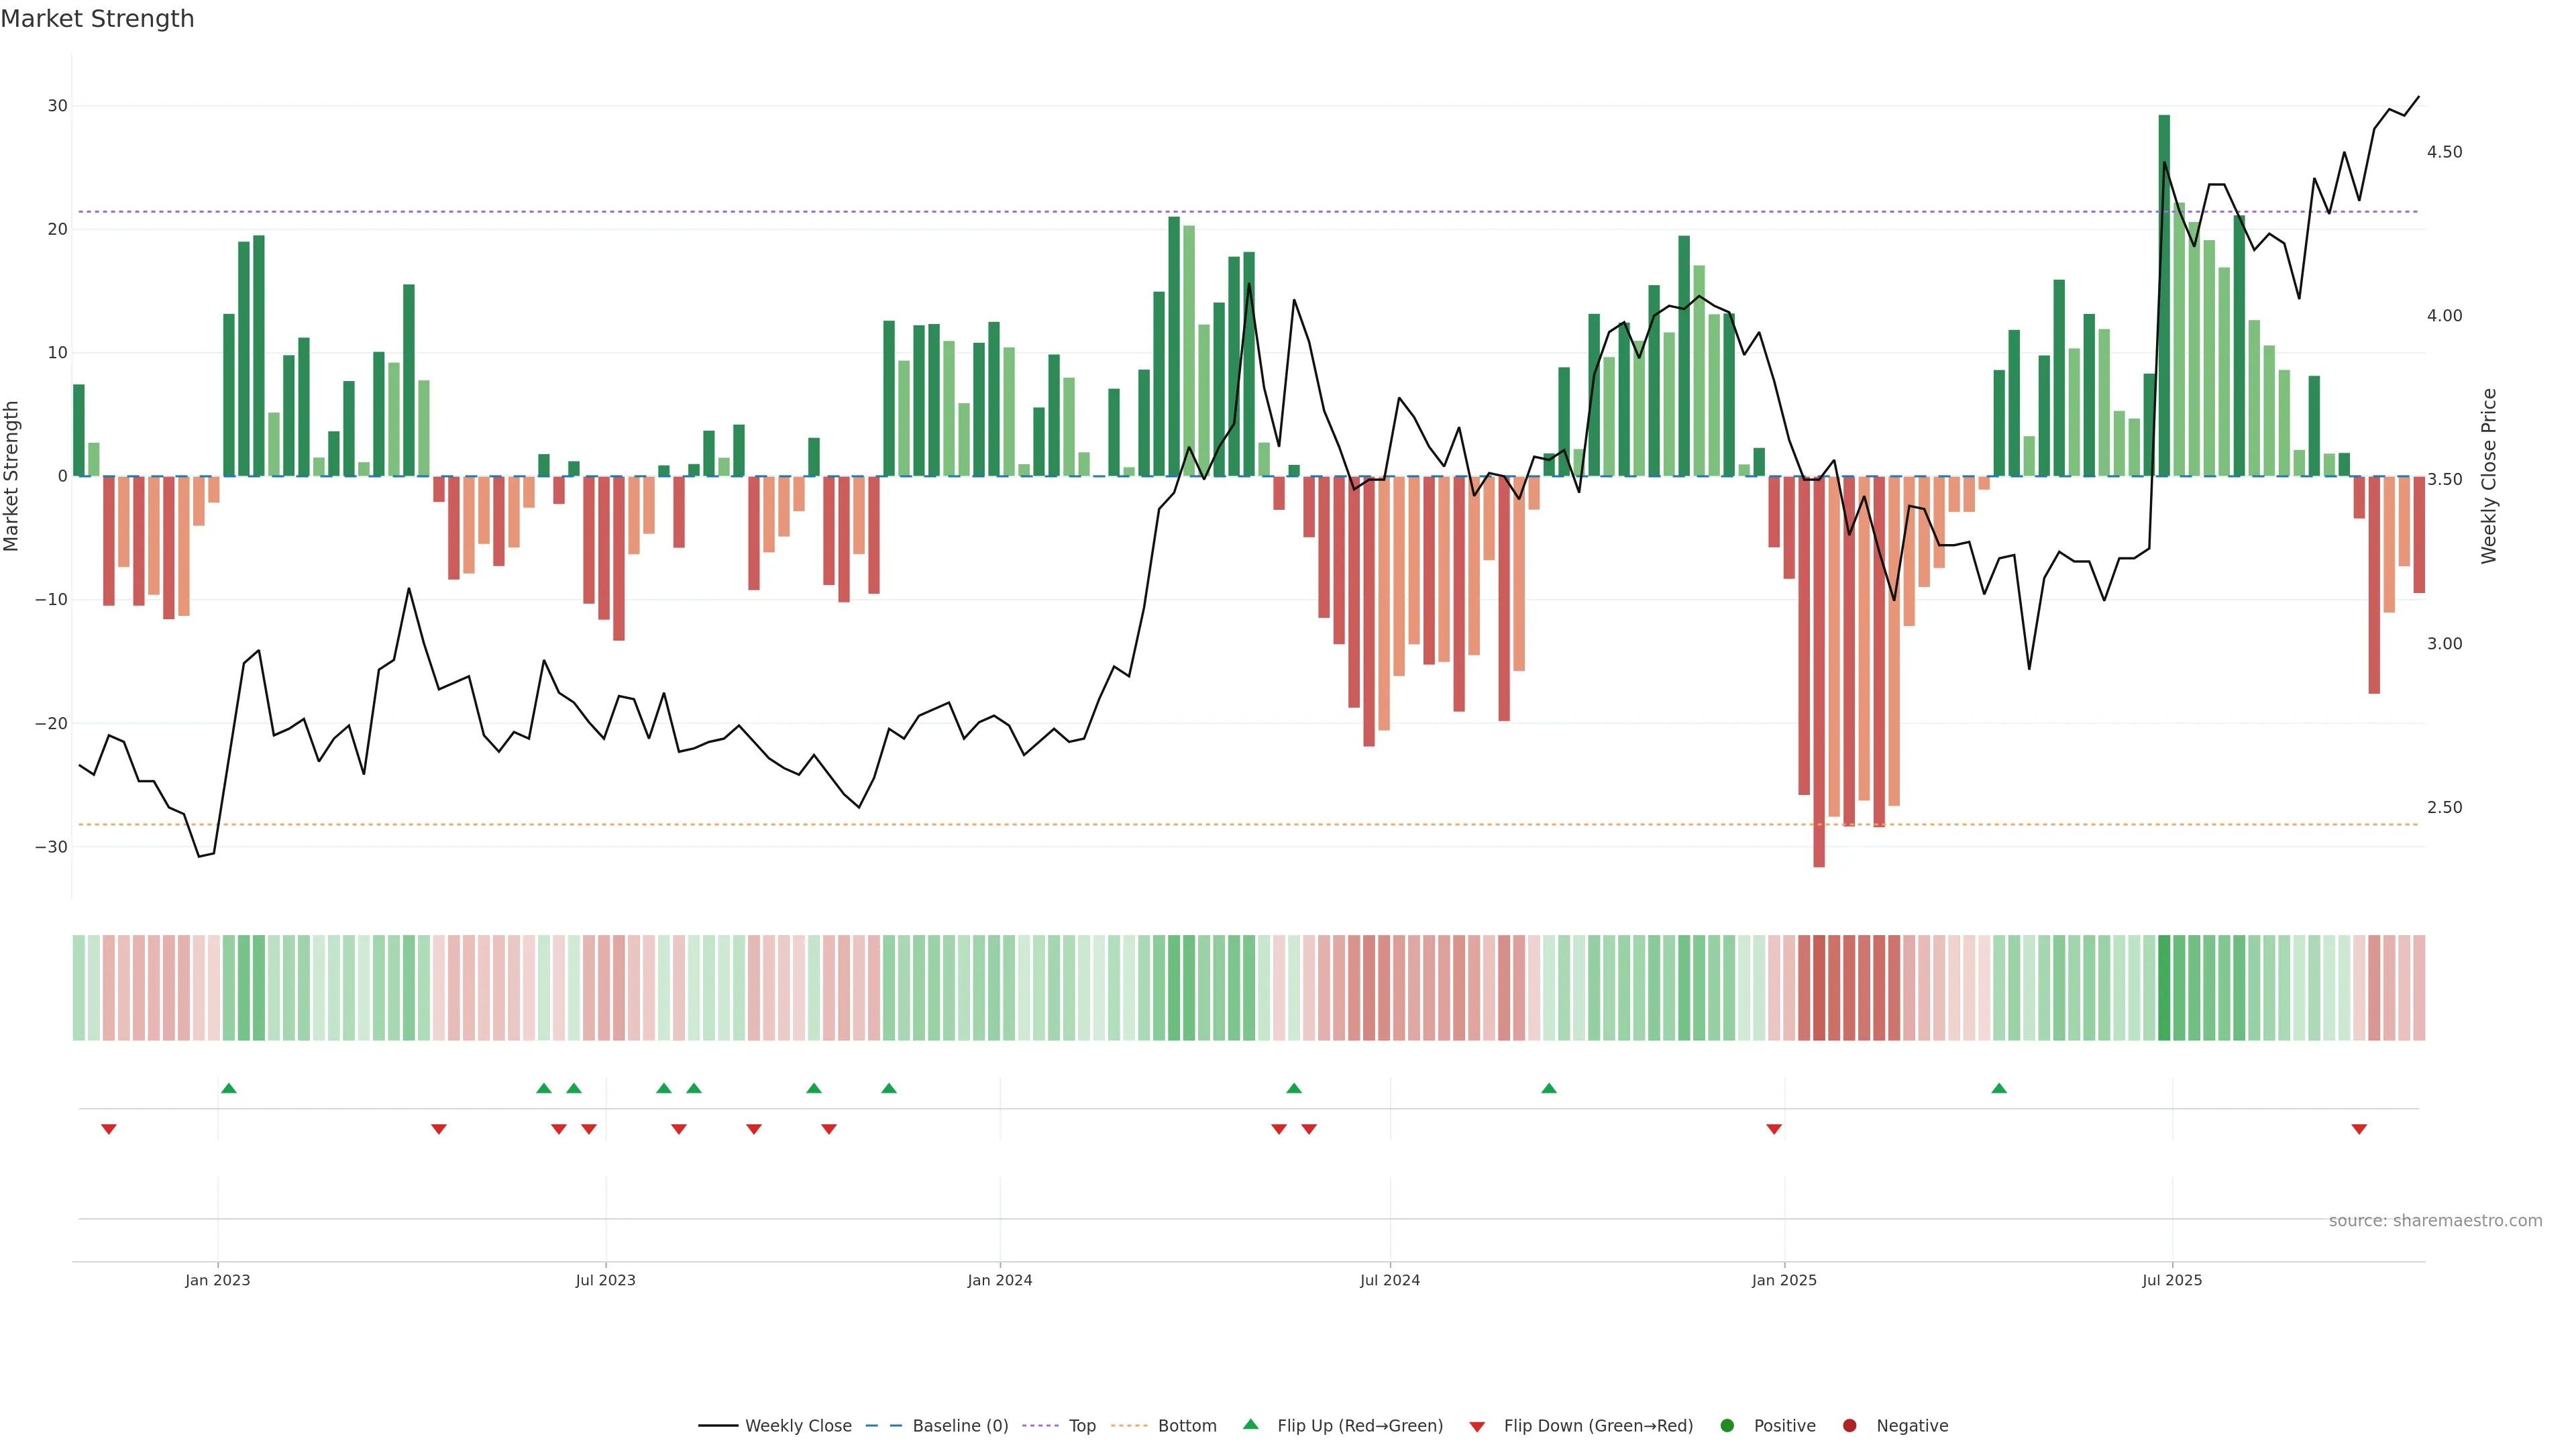Click the source: sharemaestro.com text
This screenshot has height=1449, width=2576.
click(2435, 1220)
